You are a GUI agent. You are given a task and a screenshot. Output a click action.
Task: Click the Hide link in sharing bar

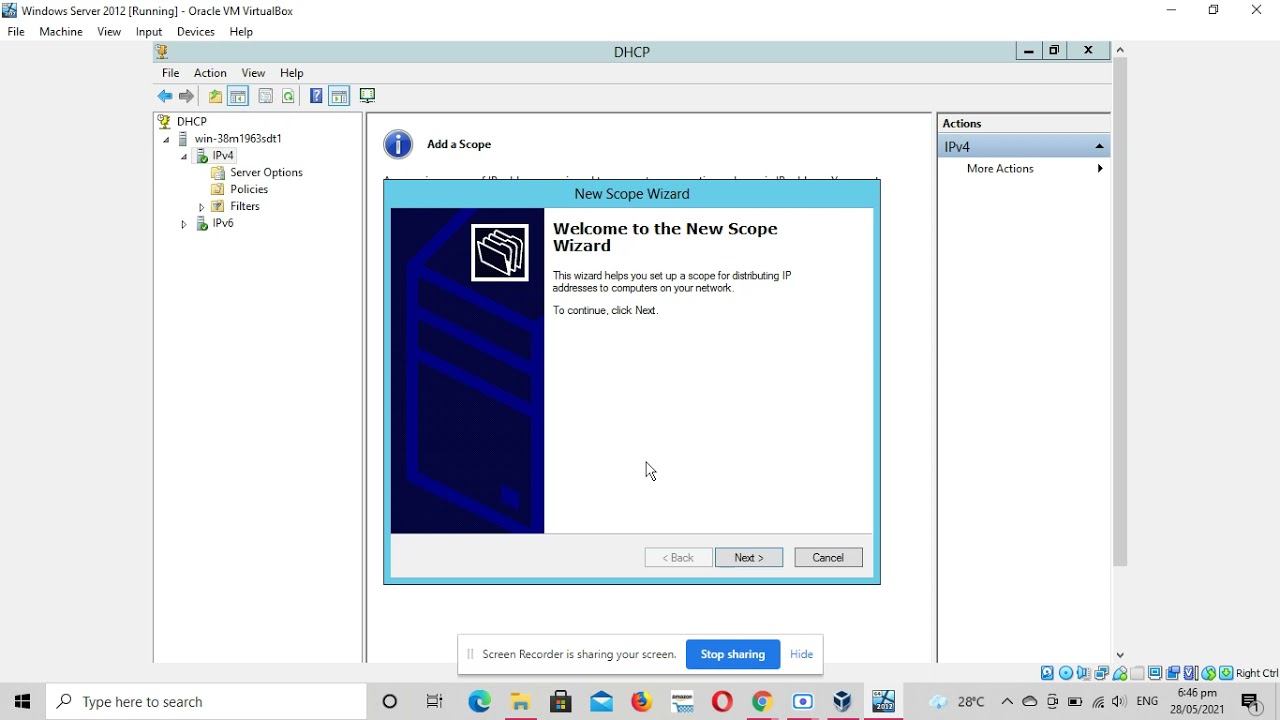point(801,654)
